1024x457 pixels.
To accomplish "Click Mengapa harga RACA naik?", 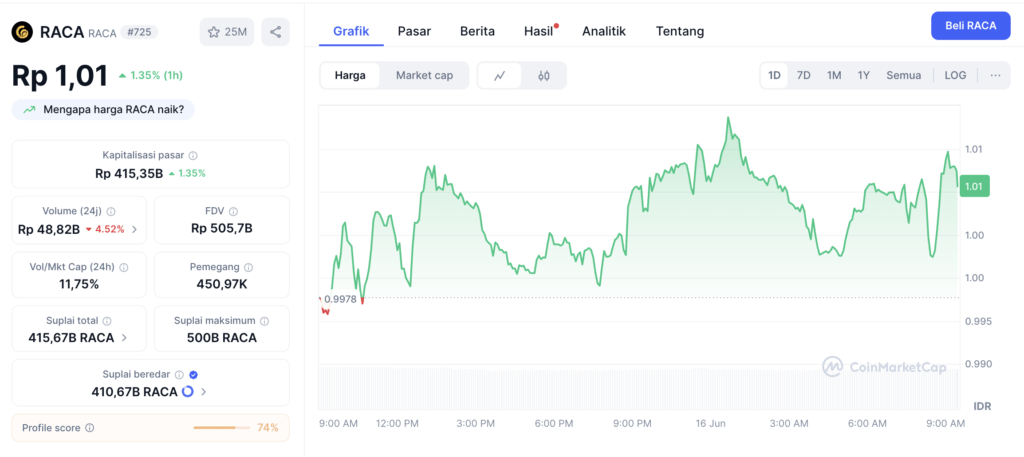I will [x=103, y=110].
